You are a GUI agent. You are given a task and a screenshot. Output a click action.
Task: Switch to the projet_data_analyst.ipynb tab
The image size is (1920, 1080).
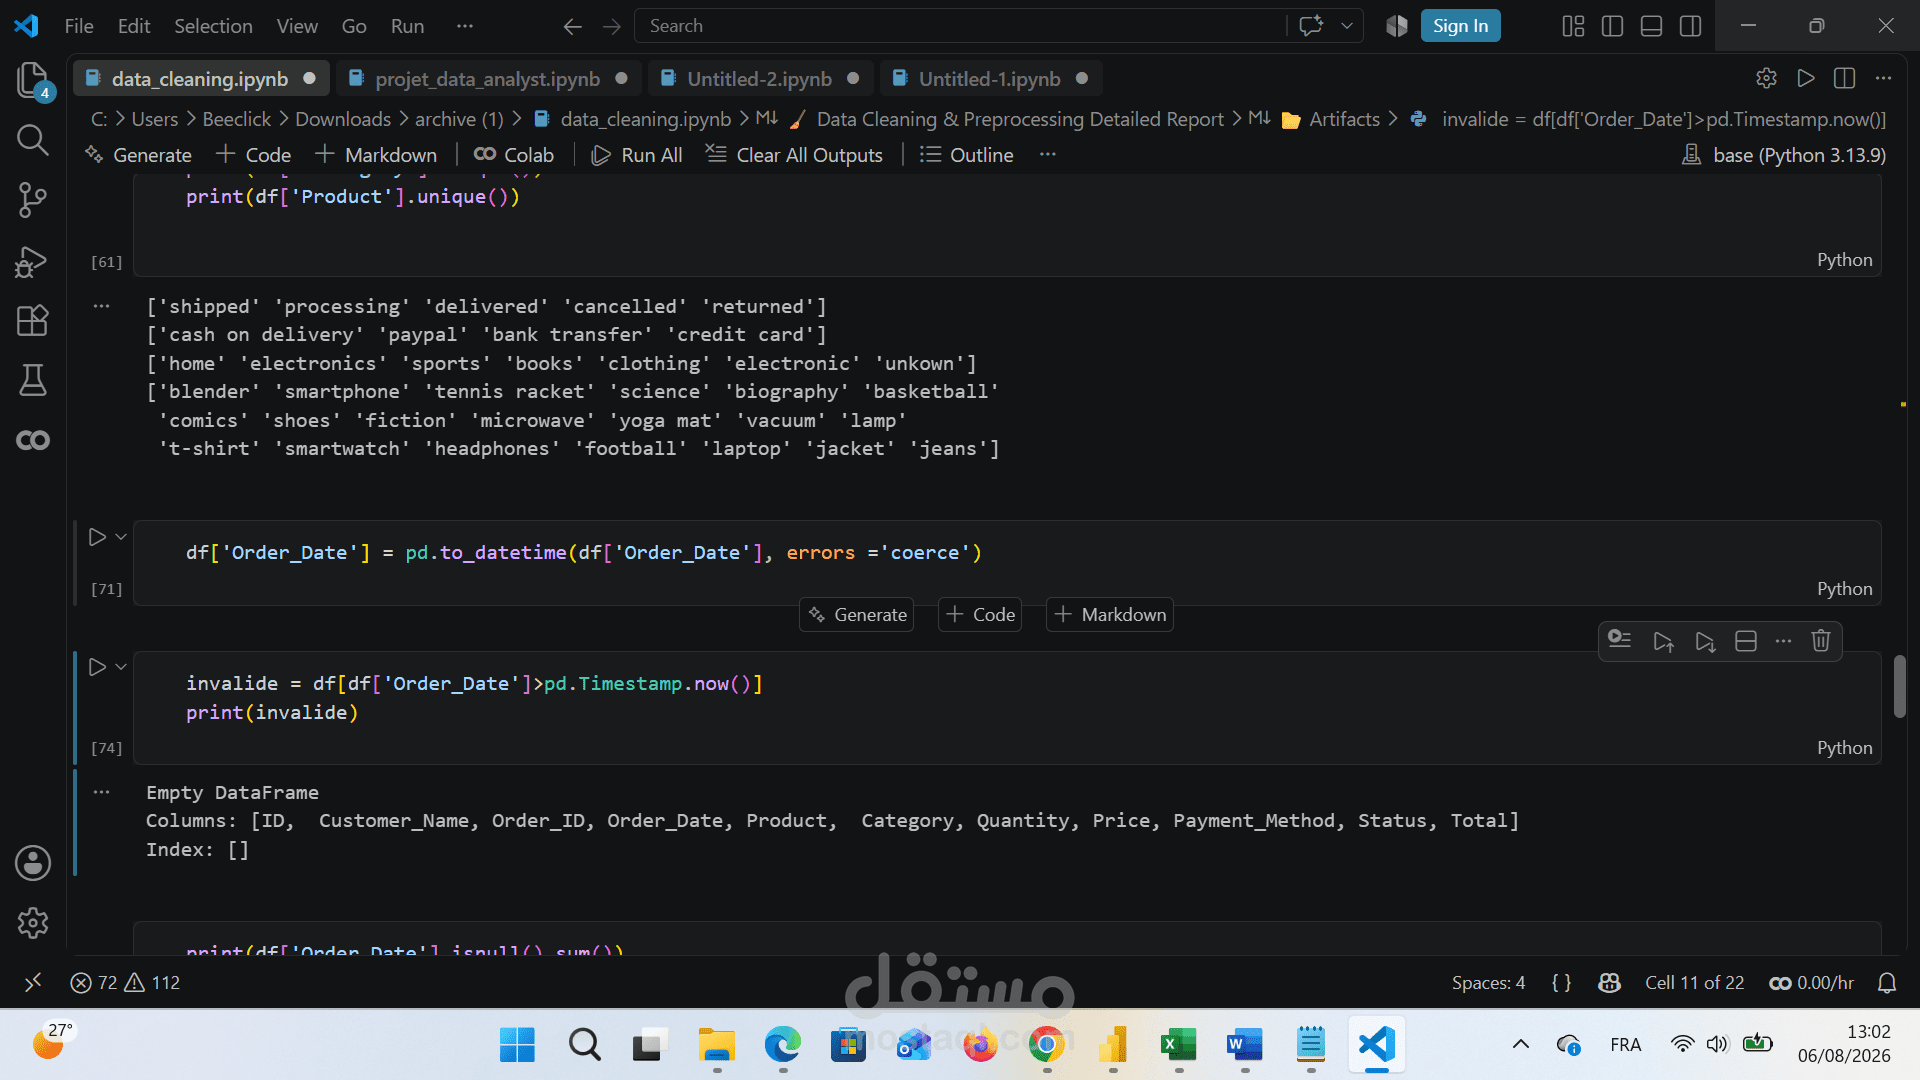coord(487,79)
